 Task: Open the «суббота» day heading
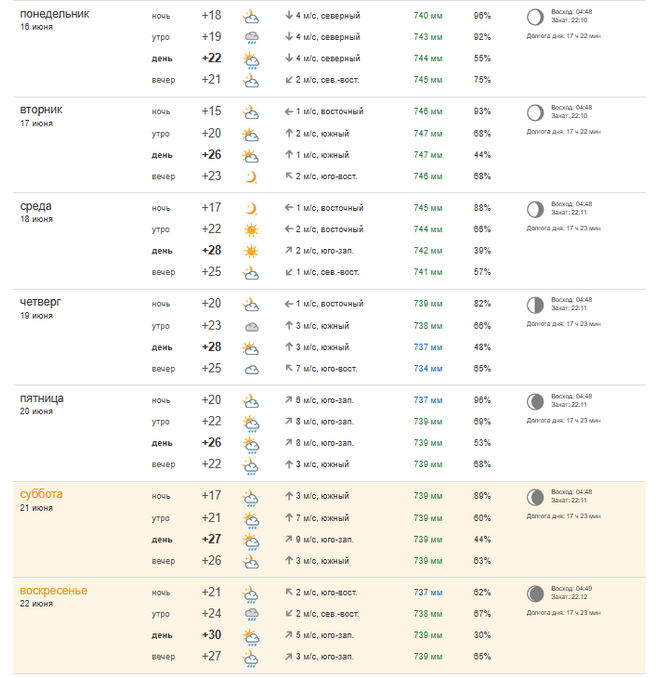[42, 494]
